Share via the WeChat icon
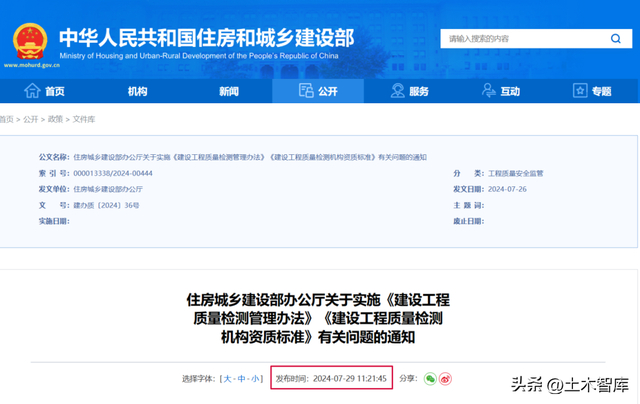Viewport: 640px width, 404px height. coord(430,379)
